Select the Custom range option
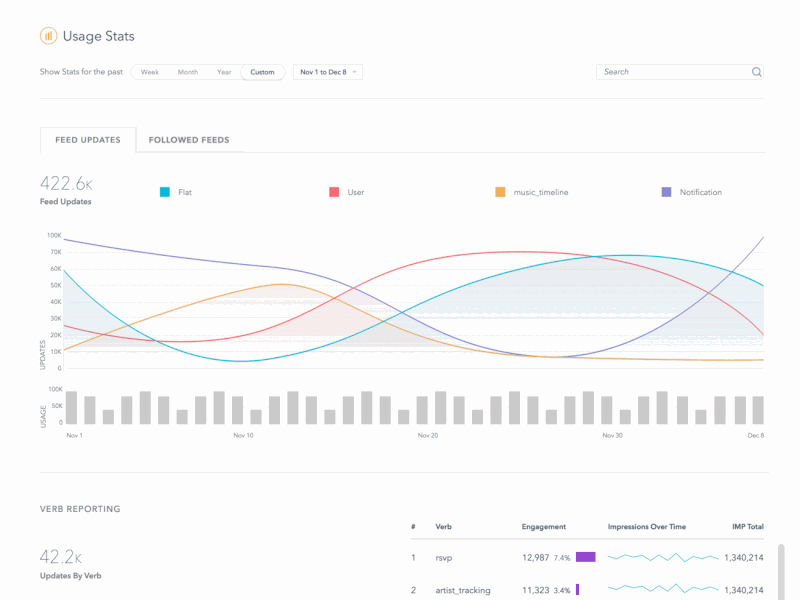The height and width of the screenshot is (600, 800). tap(262, 72)
